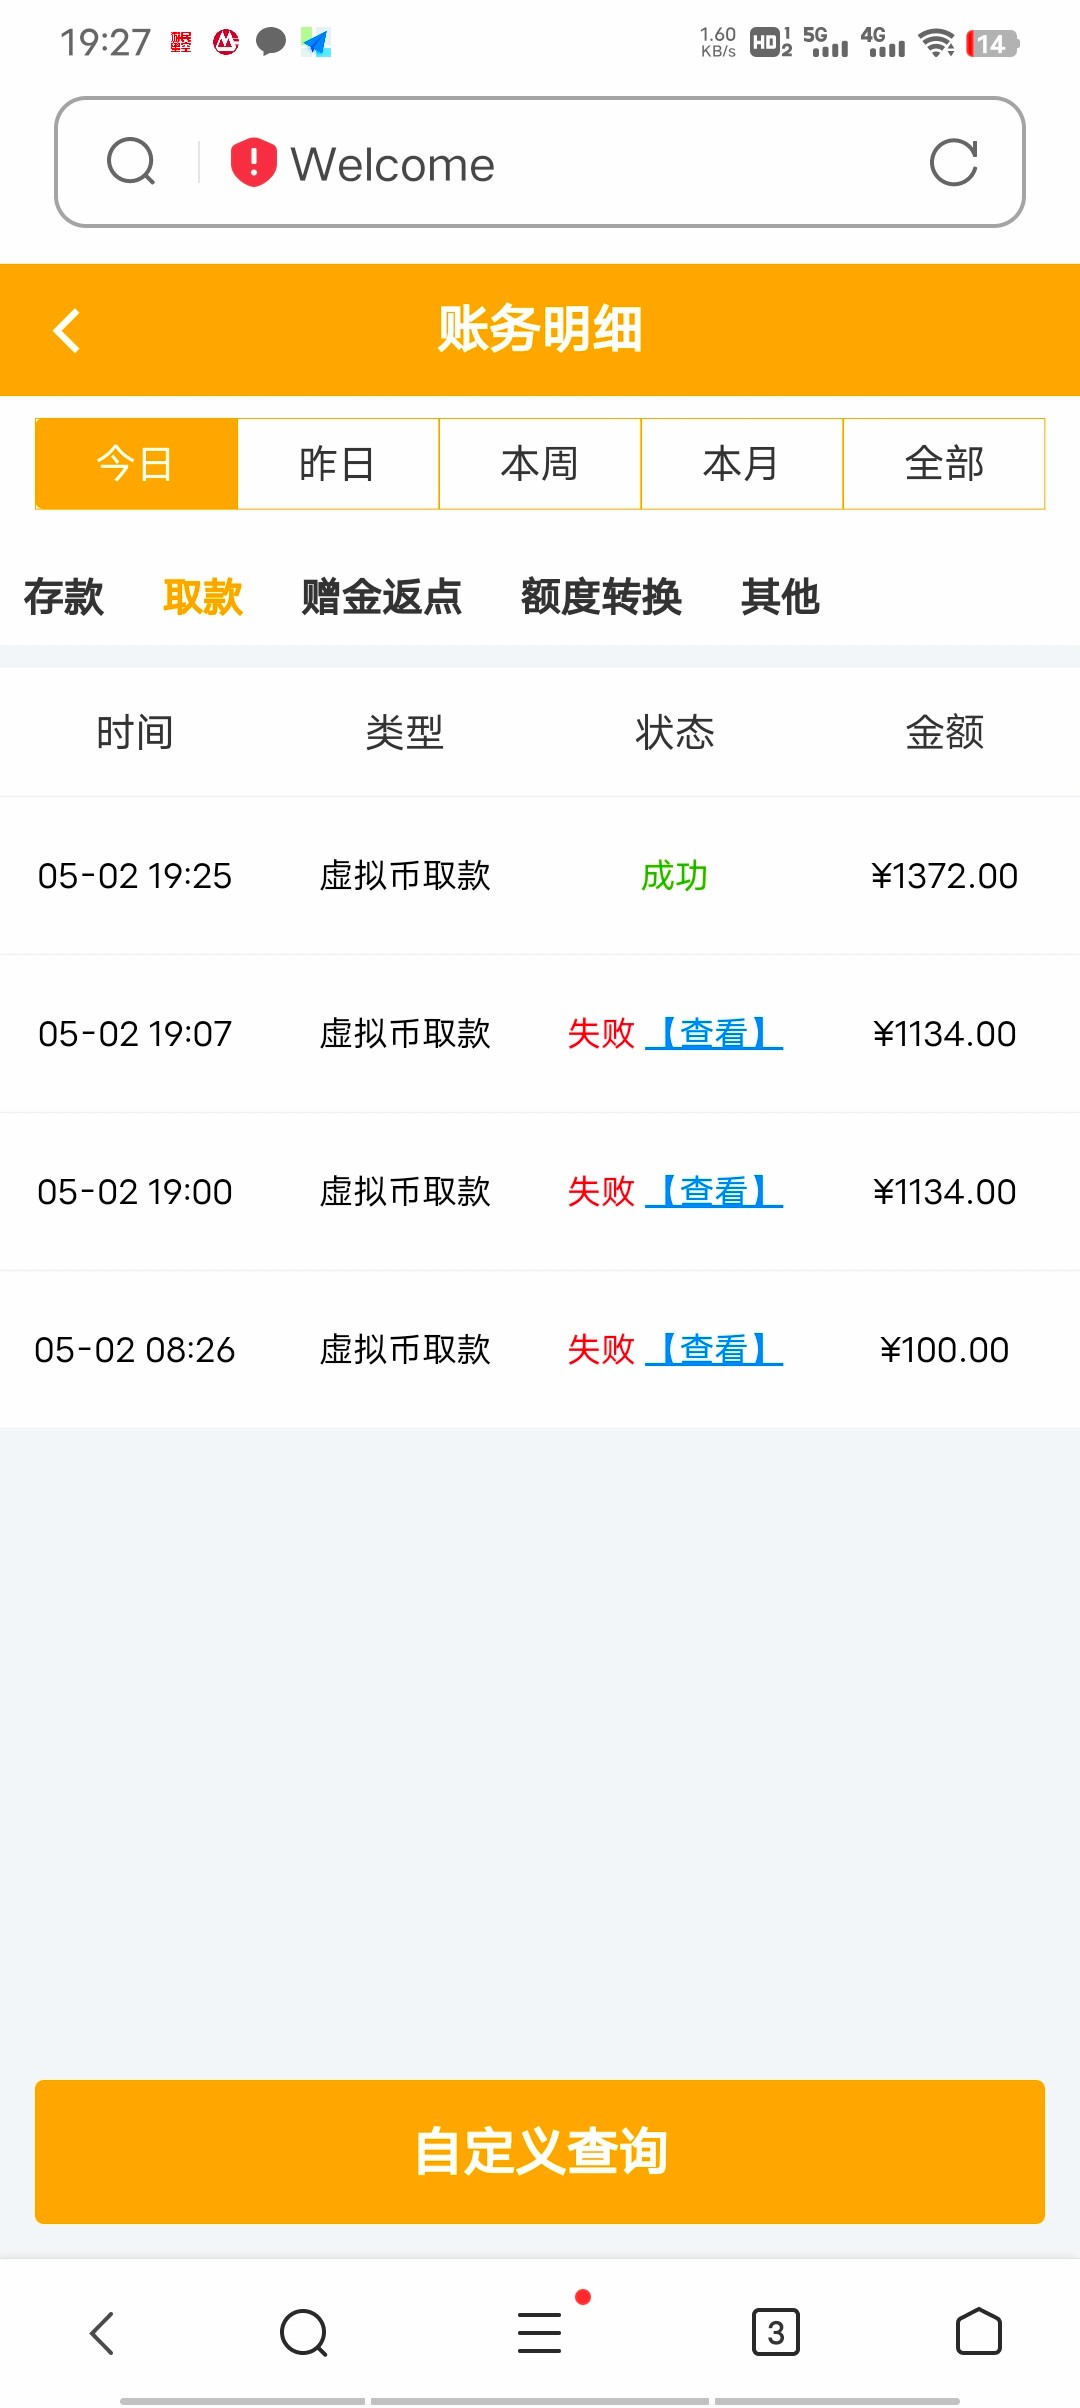Open the 赠金返点 category
The image size is (1080, 2408).
pos(381,597)
